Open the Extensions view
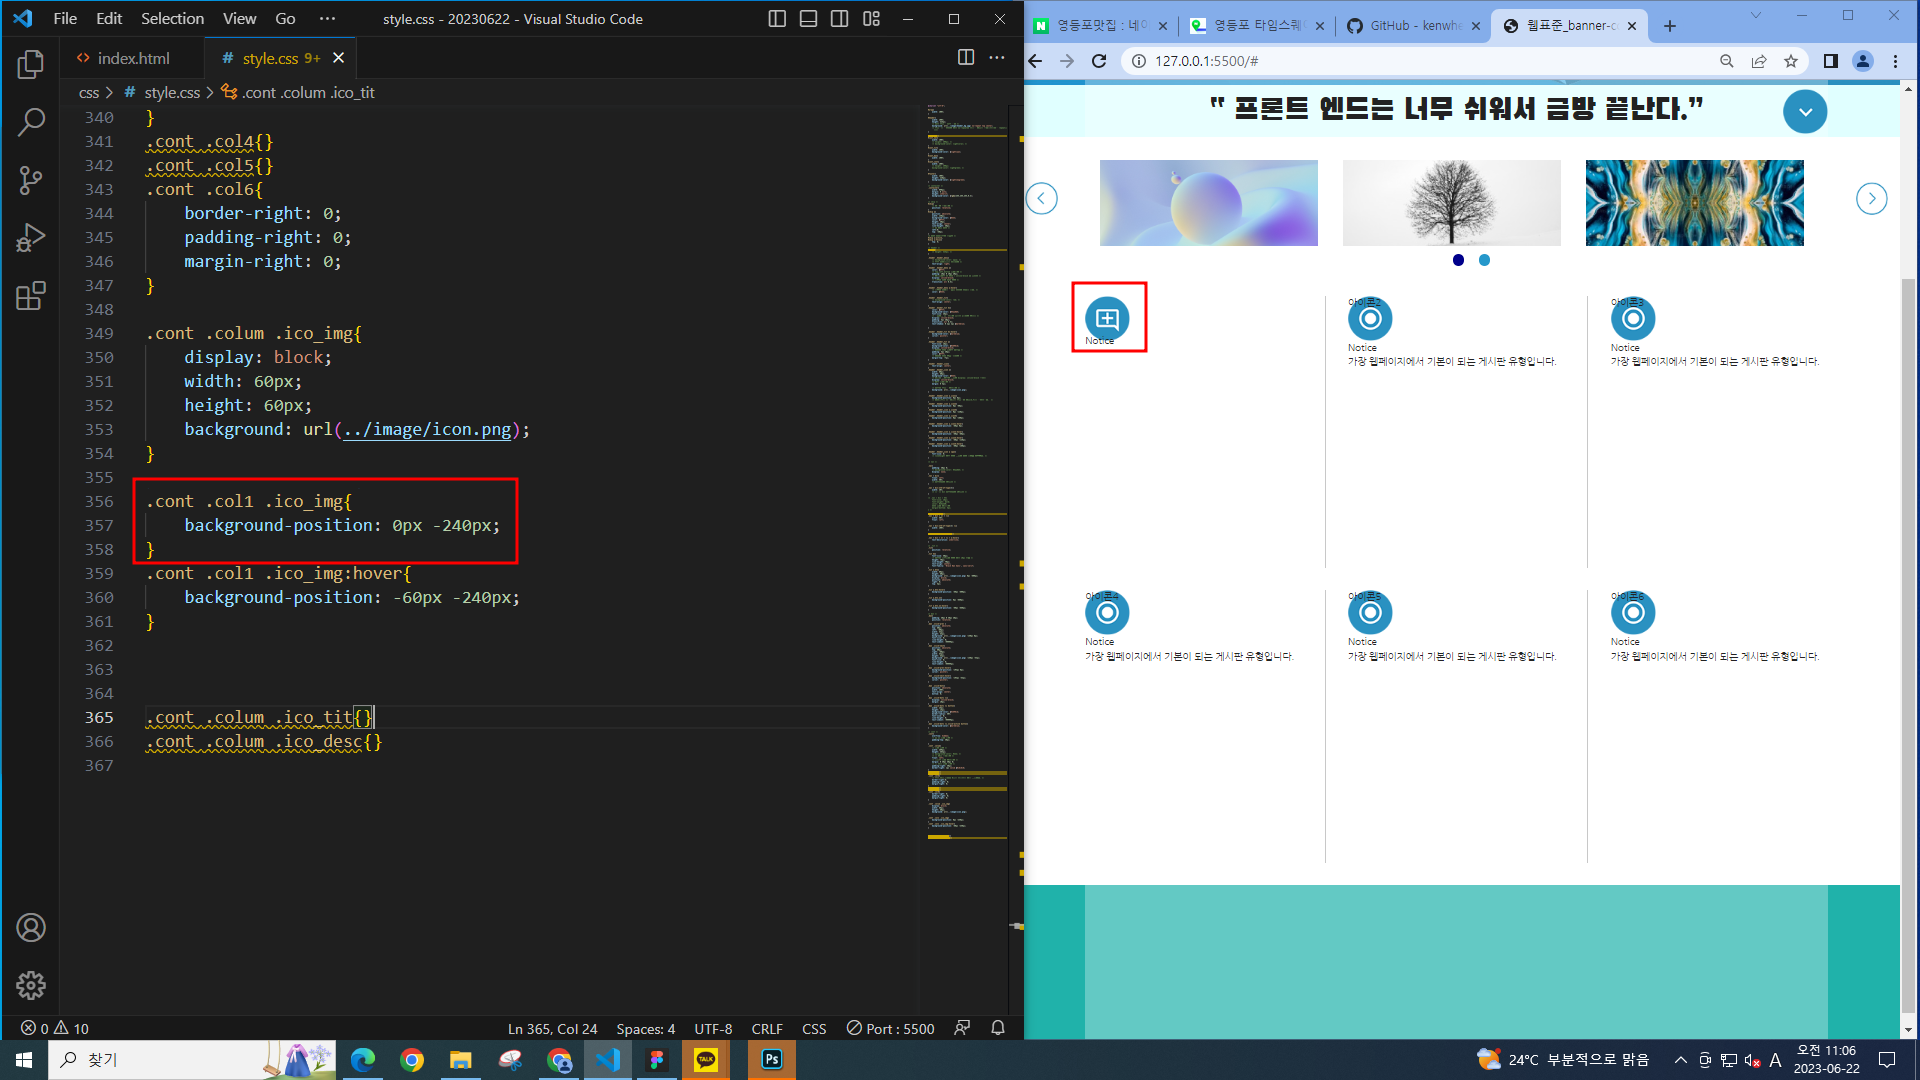1920x1080 pixels. point(30,296)
